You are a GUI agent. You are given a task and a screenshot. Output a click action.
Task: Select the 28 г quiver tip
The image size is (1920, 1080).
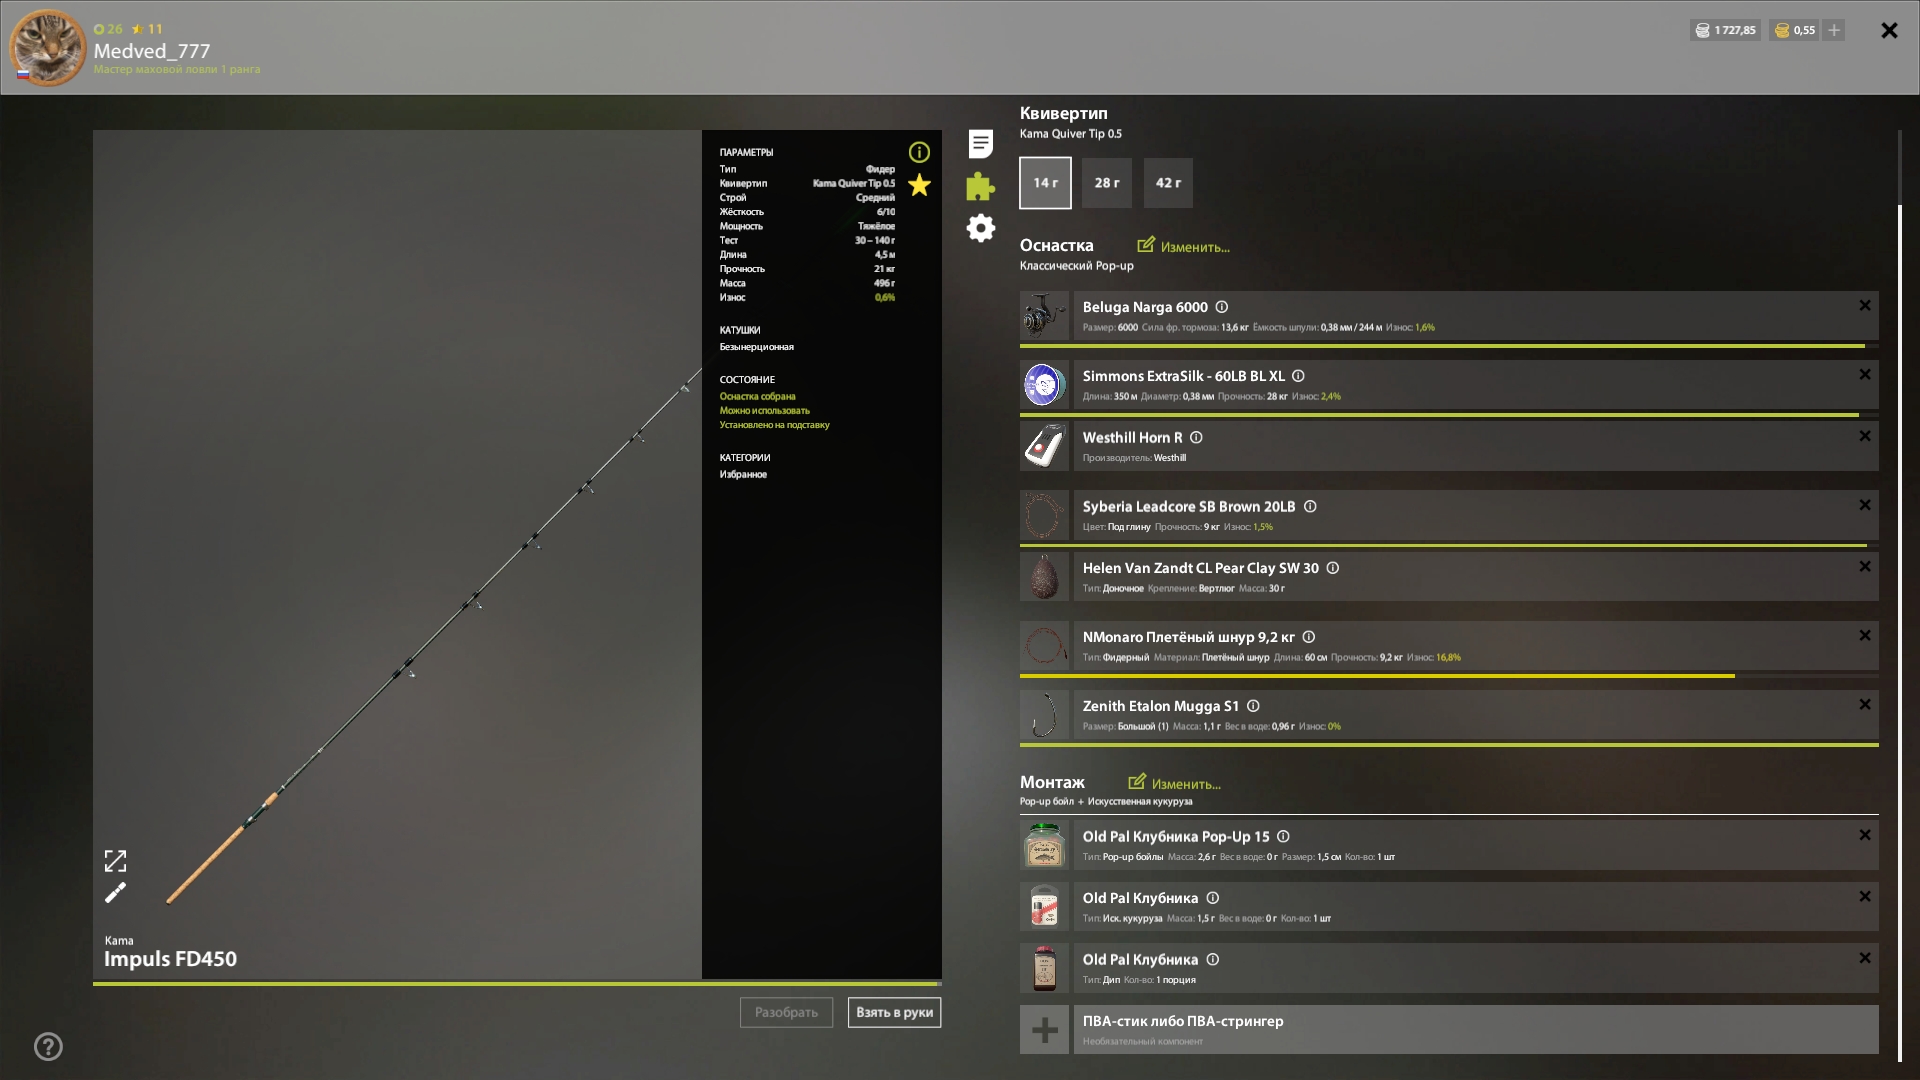[x=1107, y=183]
